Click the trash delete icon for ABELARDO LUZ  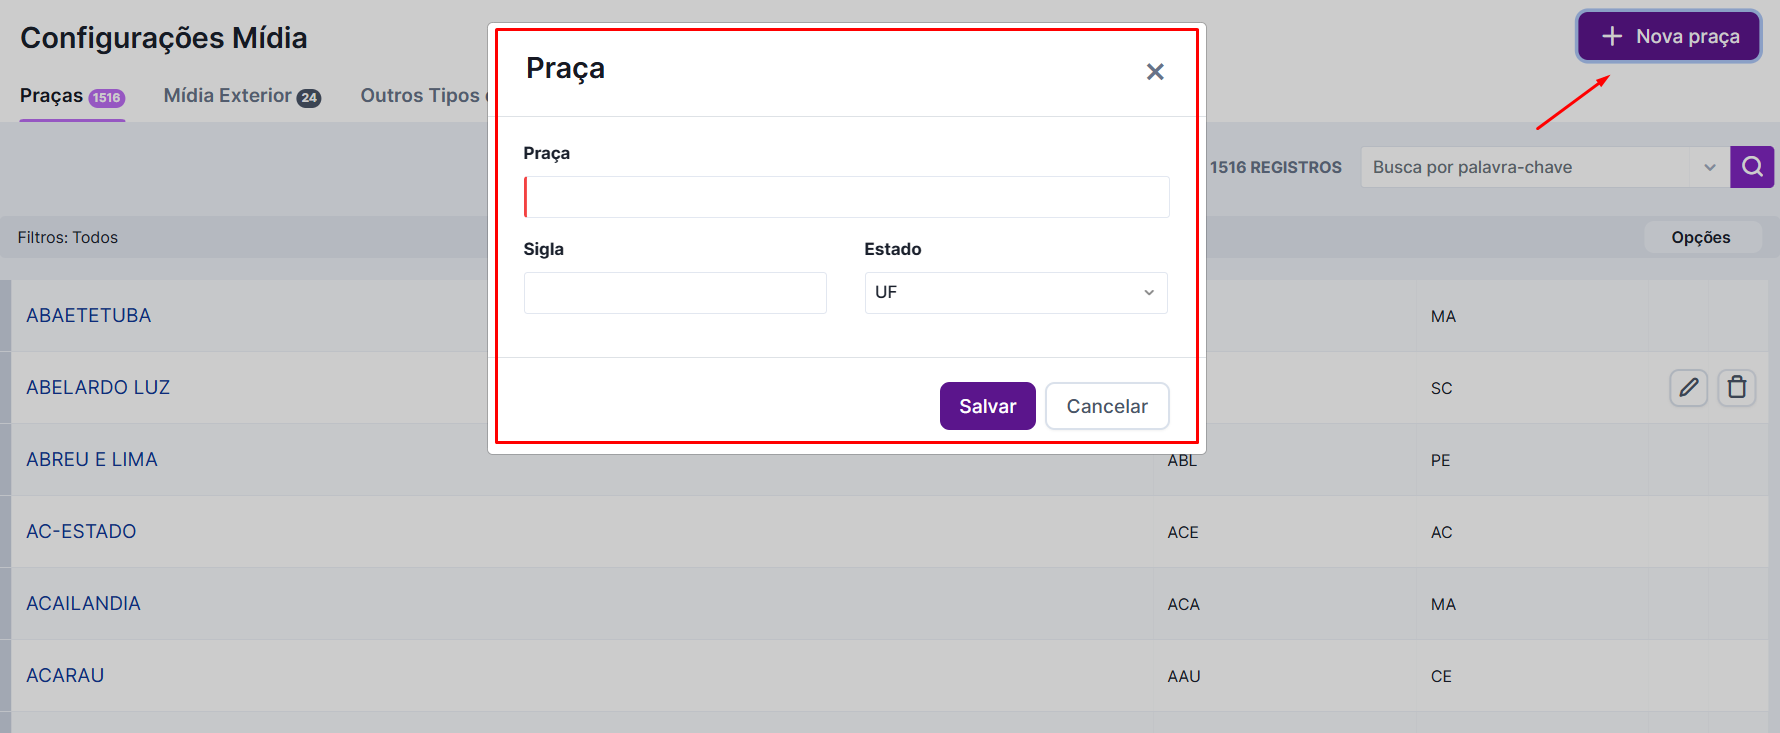(x=1737, y=387)
